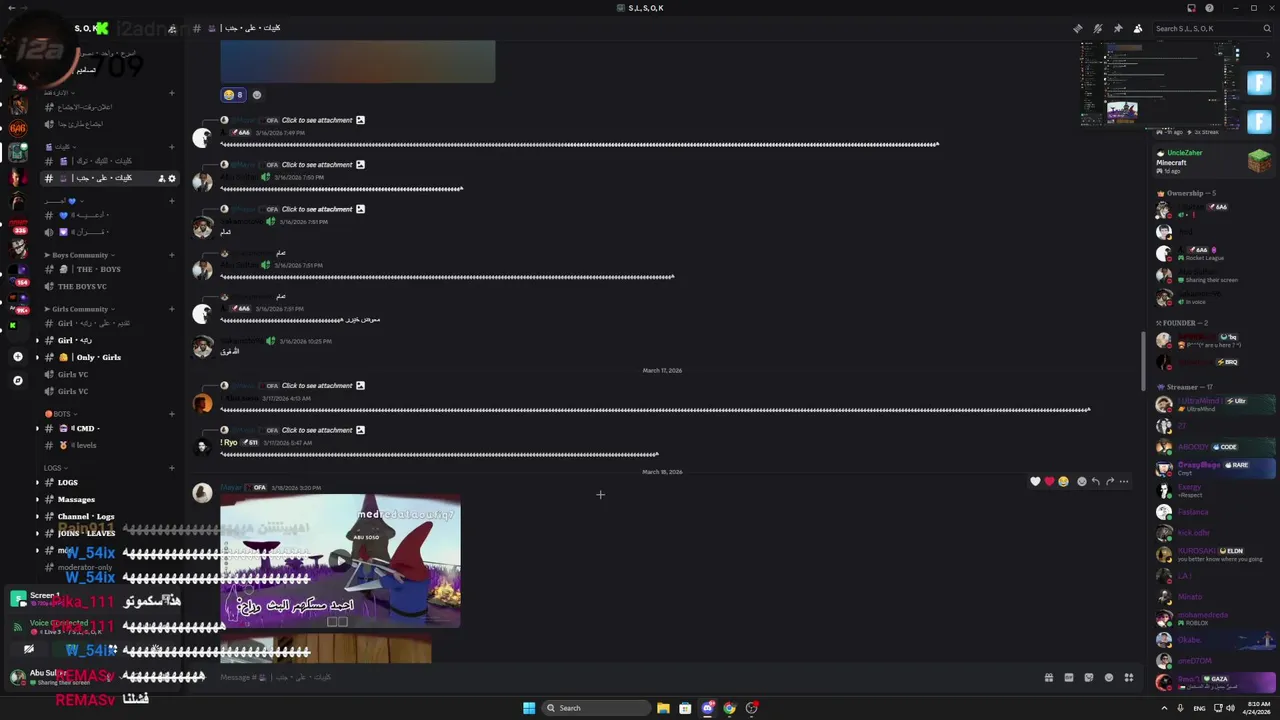This screenshot has height=720, width=1280.
Task: Click attachment link on 7:50 PM reply
Action: 316,164
